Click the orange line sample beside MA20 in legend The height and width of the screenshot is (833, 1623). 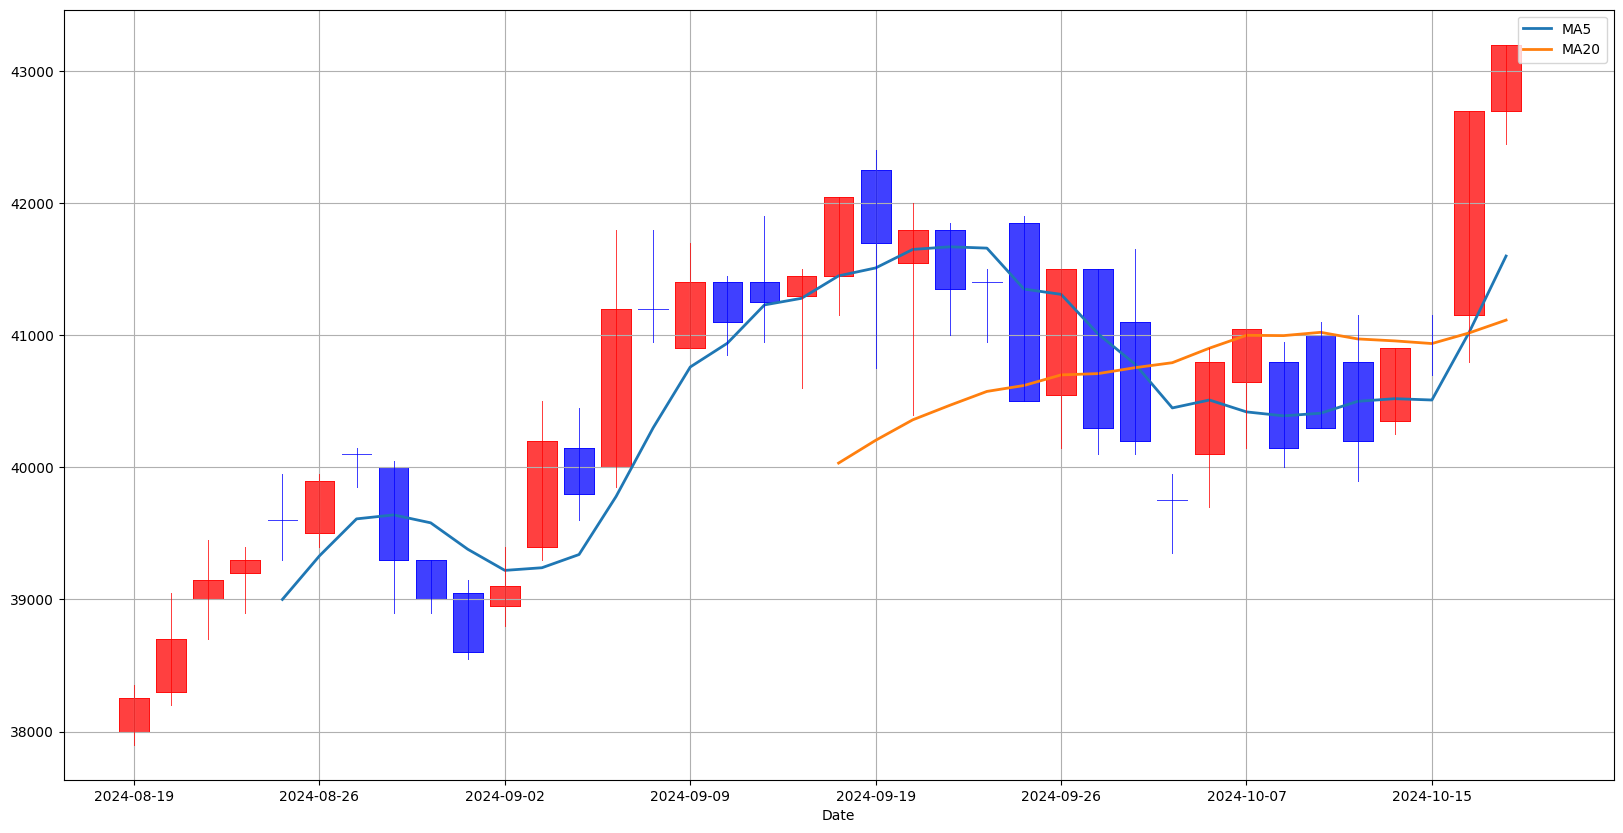[x=1538, y=50]
